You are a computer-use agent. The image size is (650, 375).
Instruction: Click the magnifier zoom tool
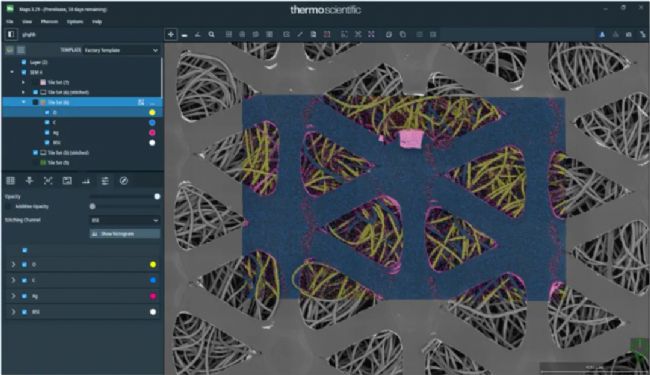(211, 34)
